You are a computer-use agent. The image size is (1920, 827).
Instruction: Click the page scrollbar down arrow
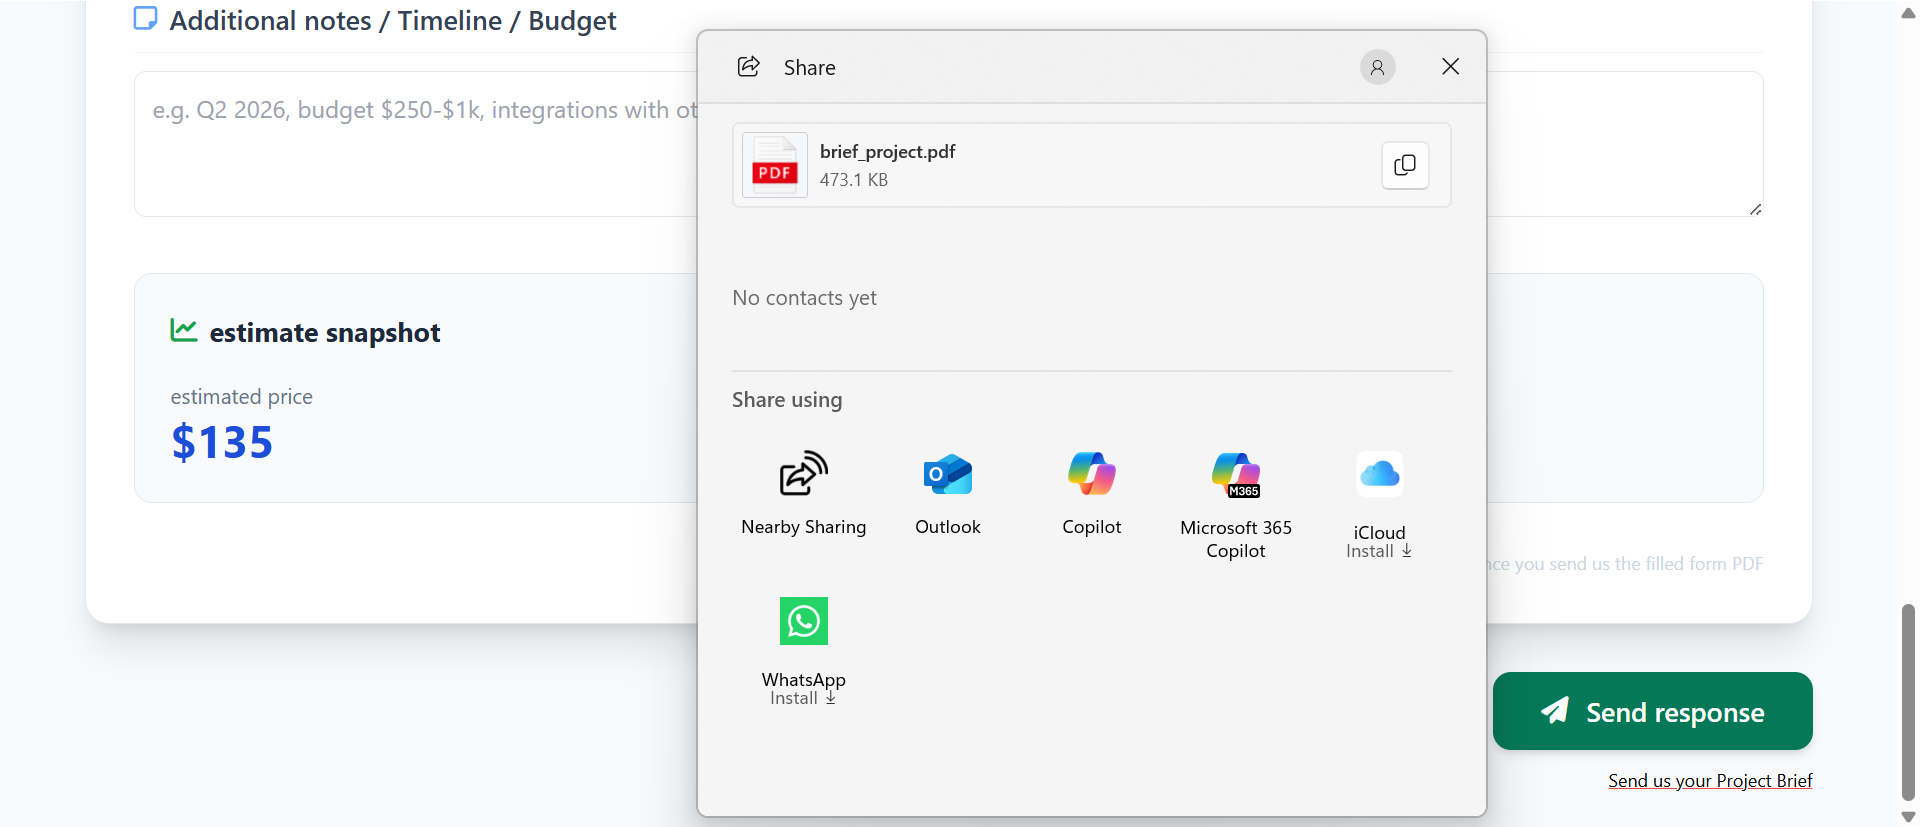[1908, 817]
